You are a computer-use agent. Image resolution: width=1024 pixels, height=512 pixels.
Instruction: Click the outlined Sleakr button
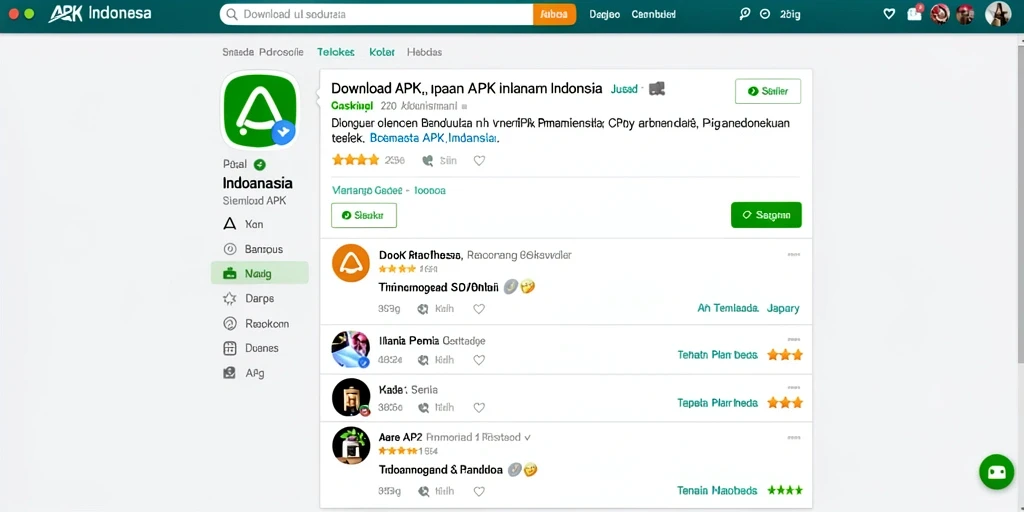(x=364, y=215)
